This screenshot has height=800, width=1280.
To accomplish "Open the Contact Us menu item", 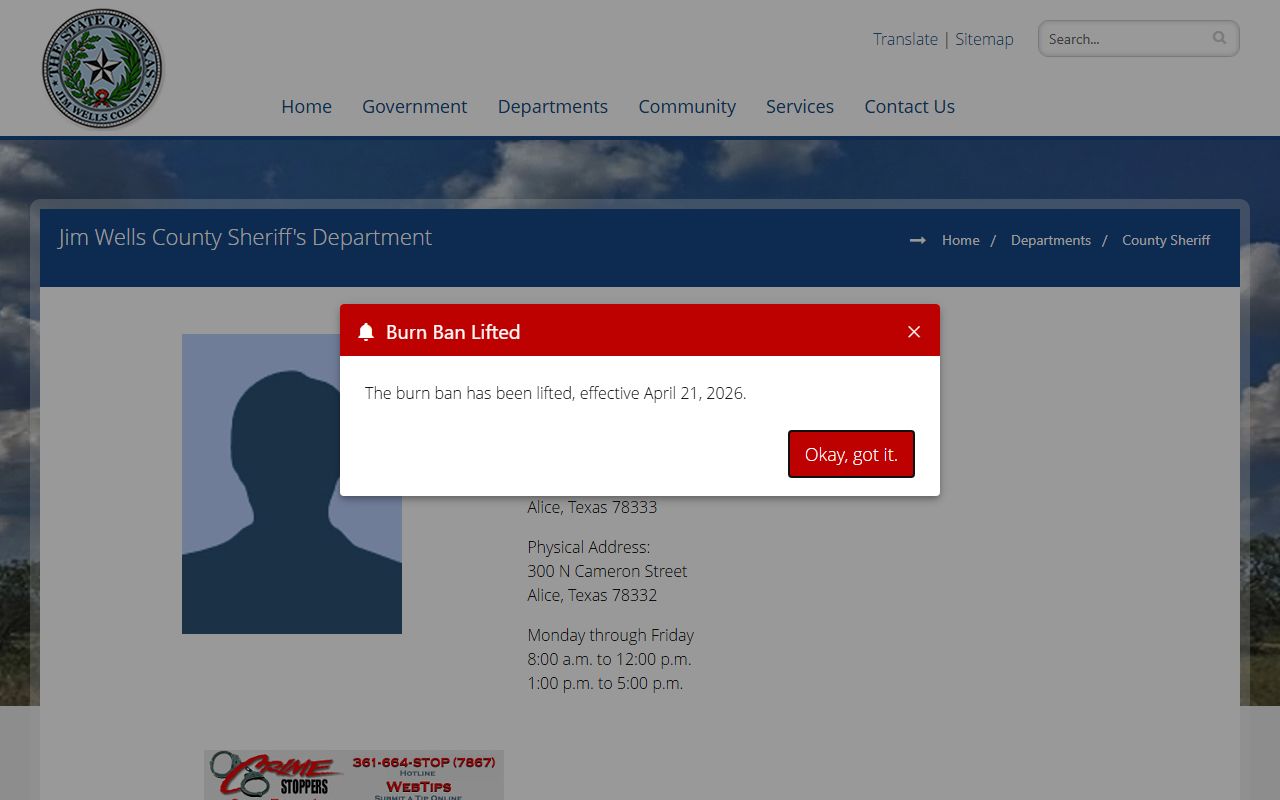I will tap(909, 106).
